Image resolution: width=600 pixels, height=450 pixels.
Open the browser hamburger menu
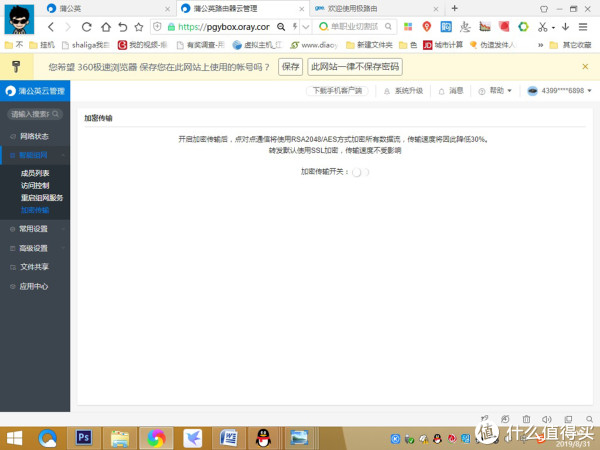(583, 26)
